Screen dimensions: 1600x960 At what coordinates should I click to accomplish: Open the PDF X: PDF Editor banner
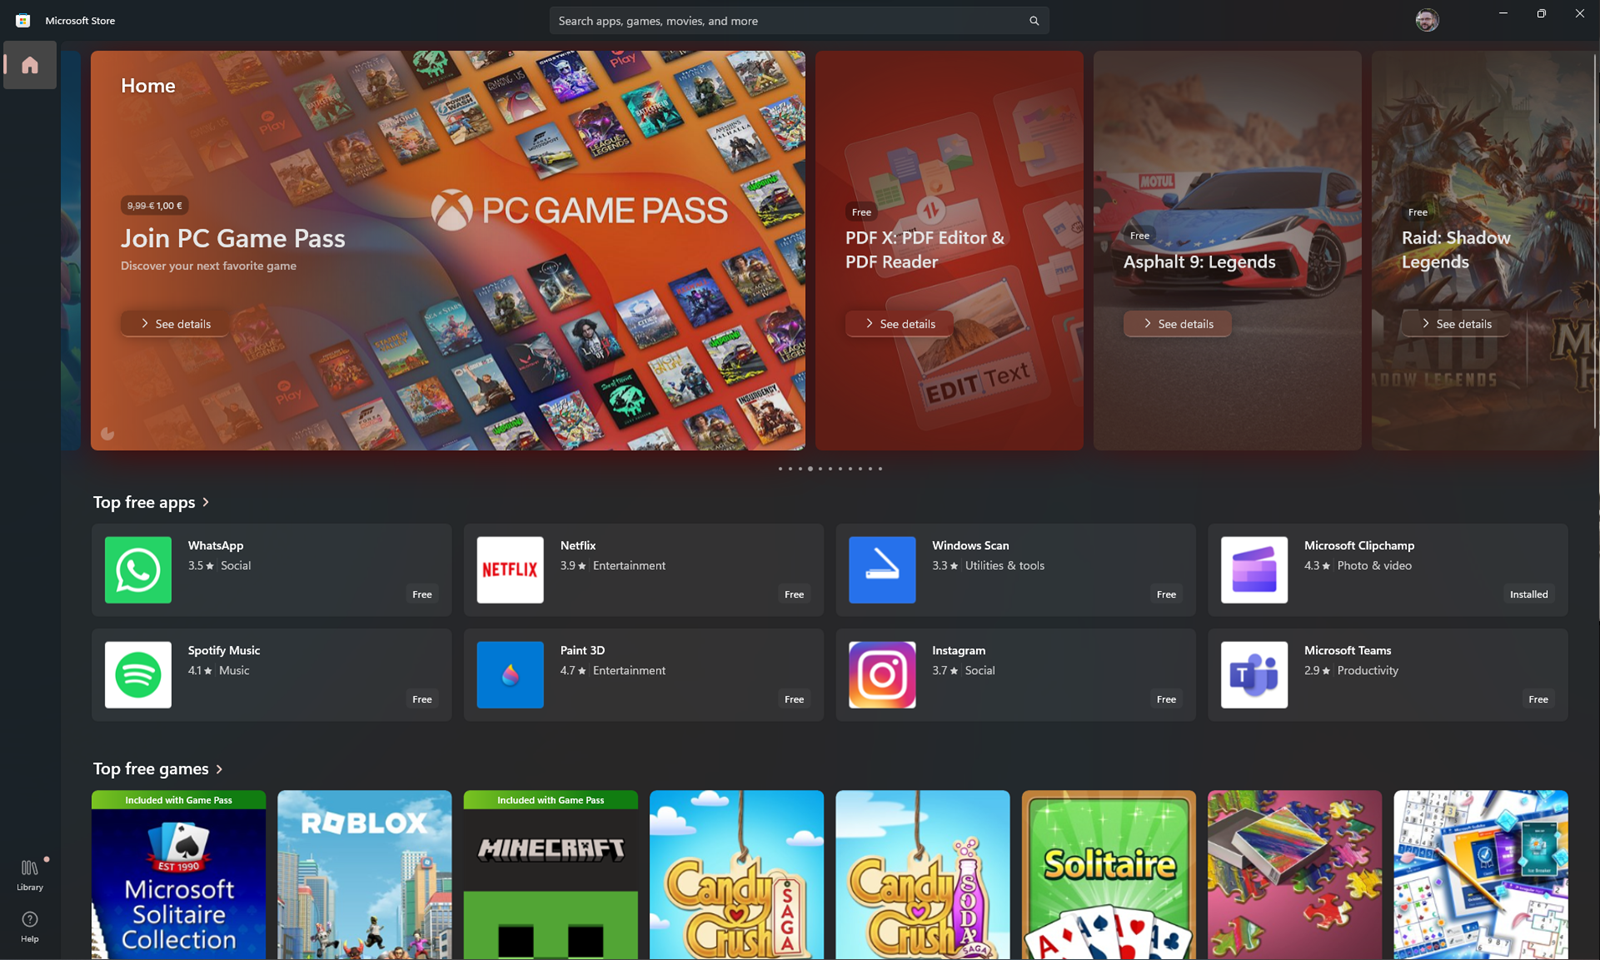tap(949, 250)
